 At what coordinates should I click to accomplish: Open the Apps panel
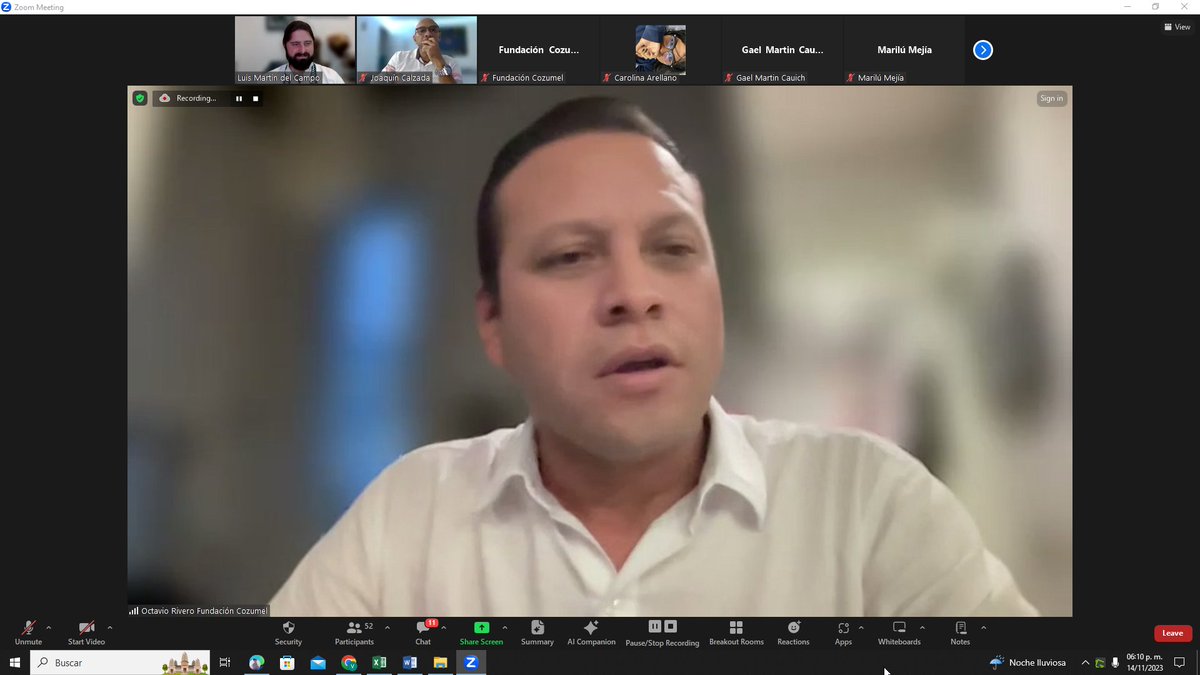843,633
